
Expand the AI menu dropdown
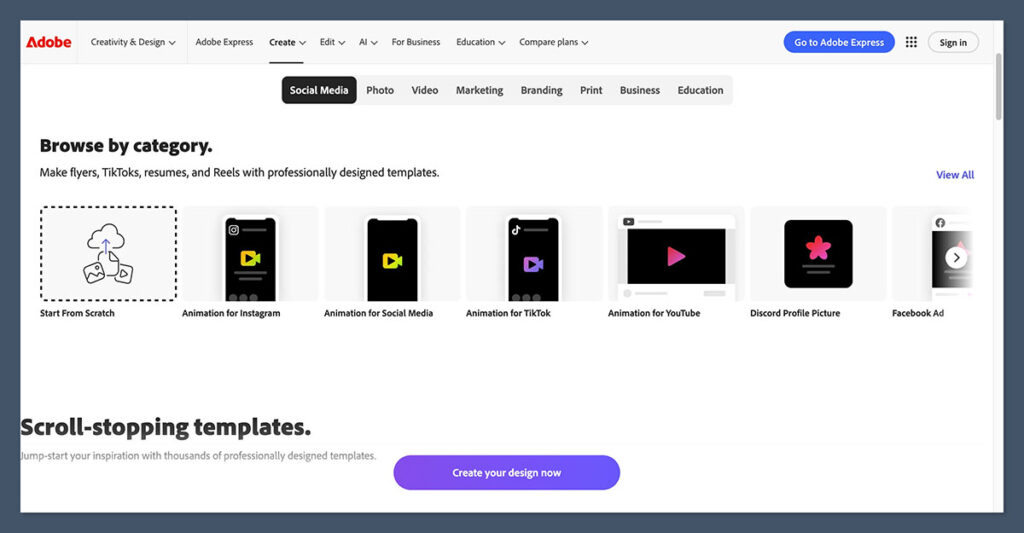pyautogui.click(x=368, y=42)
